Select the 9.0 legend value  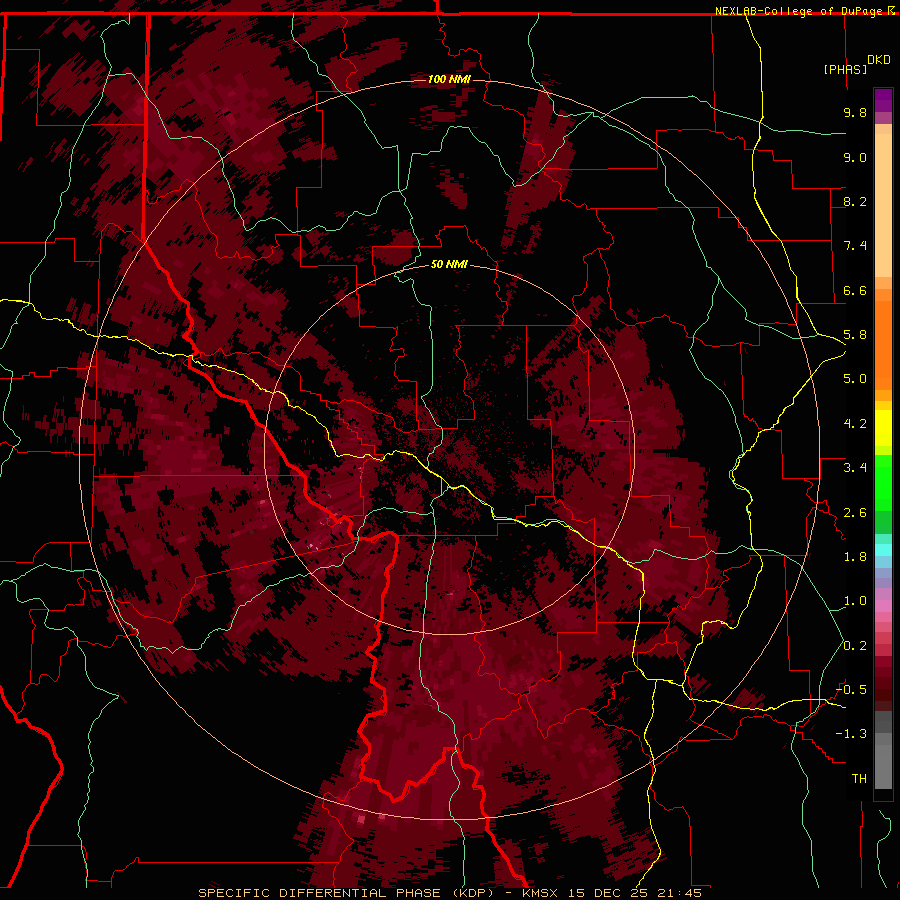855,157
